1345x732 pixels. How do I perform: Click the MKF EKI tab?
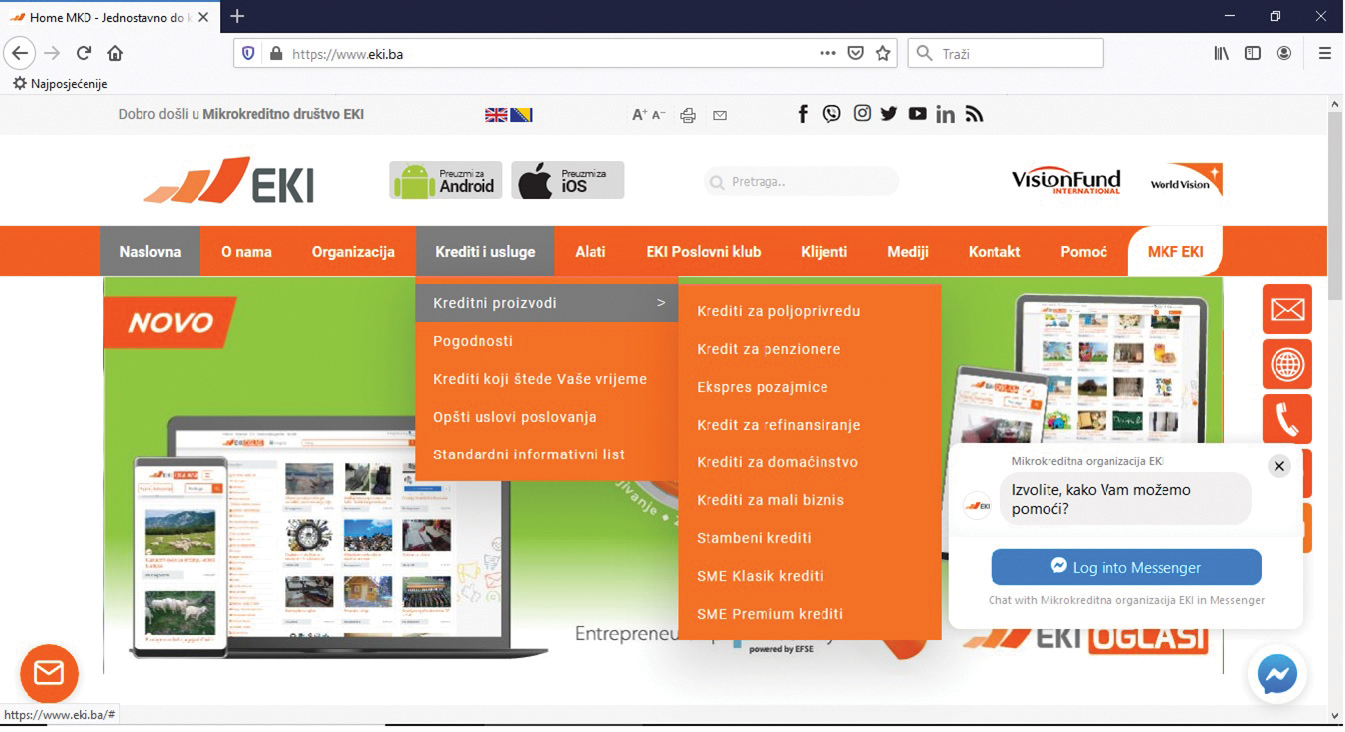[x=1175, y=251]
